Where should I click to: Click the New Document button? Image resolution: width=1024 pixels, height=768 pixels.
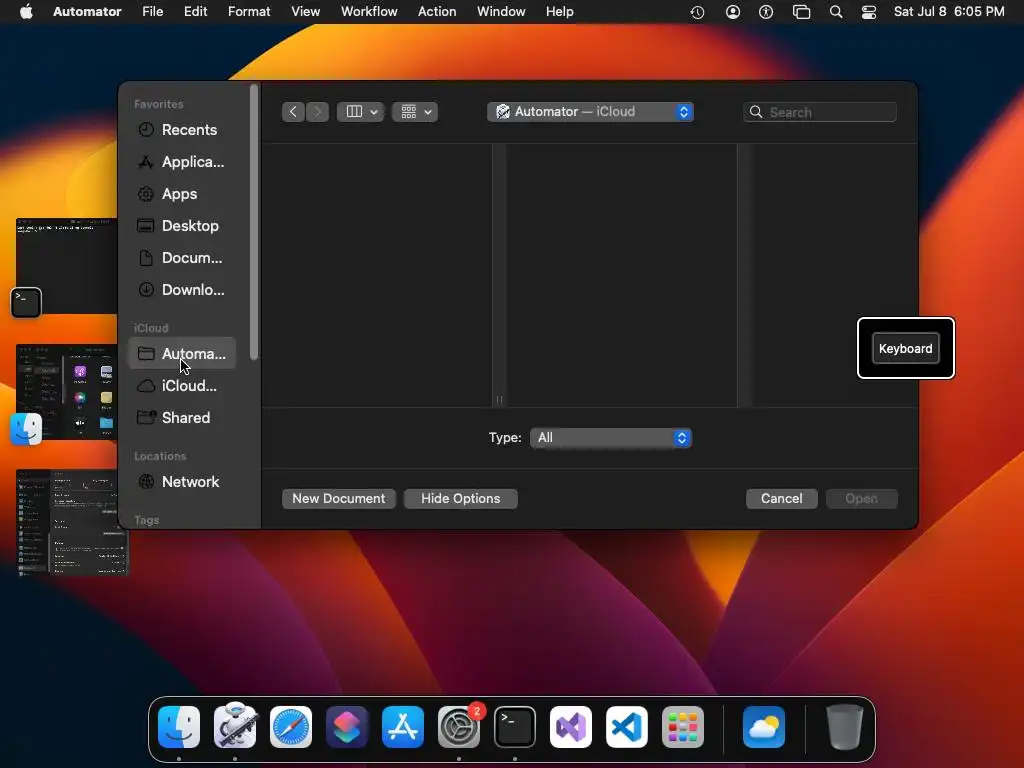click(338, 499)
